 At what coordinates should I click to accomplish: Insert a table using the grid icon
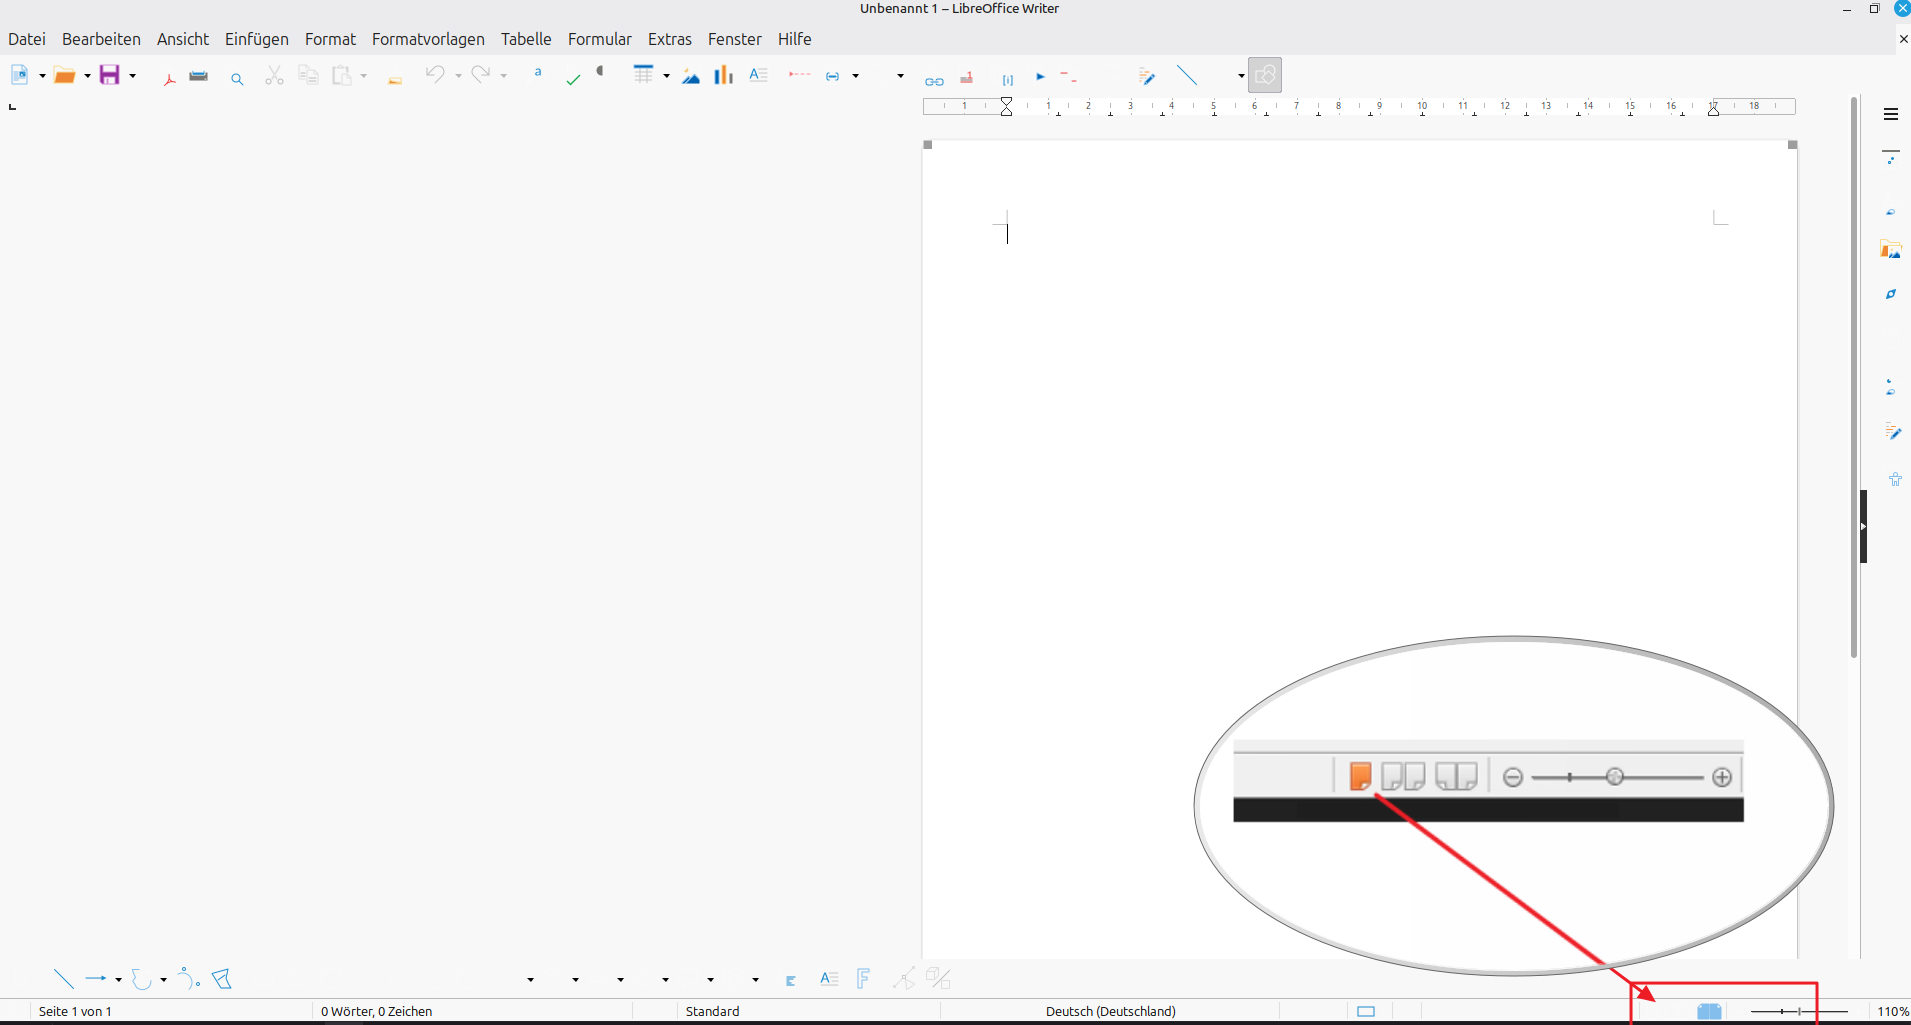click(643, 74)
